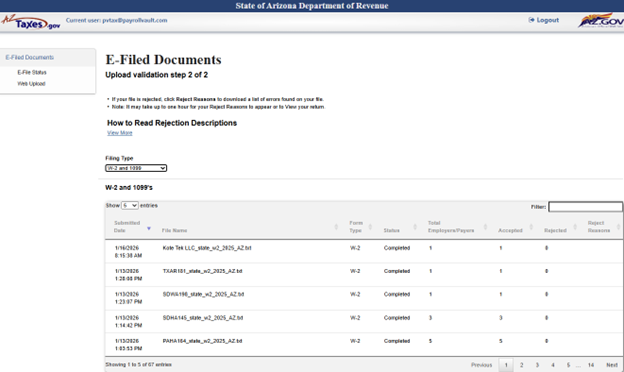Click the 'Showing 1 to 5 of 67 entries' text

tap(138, 364)
